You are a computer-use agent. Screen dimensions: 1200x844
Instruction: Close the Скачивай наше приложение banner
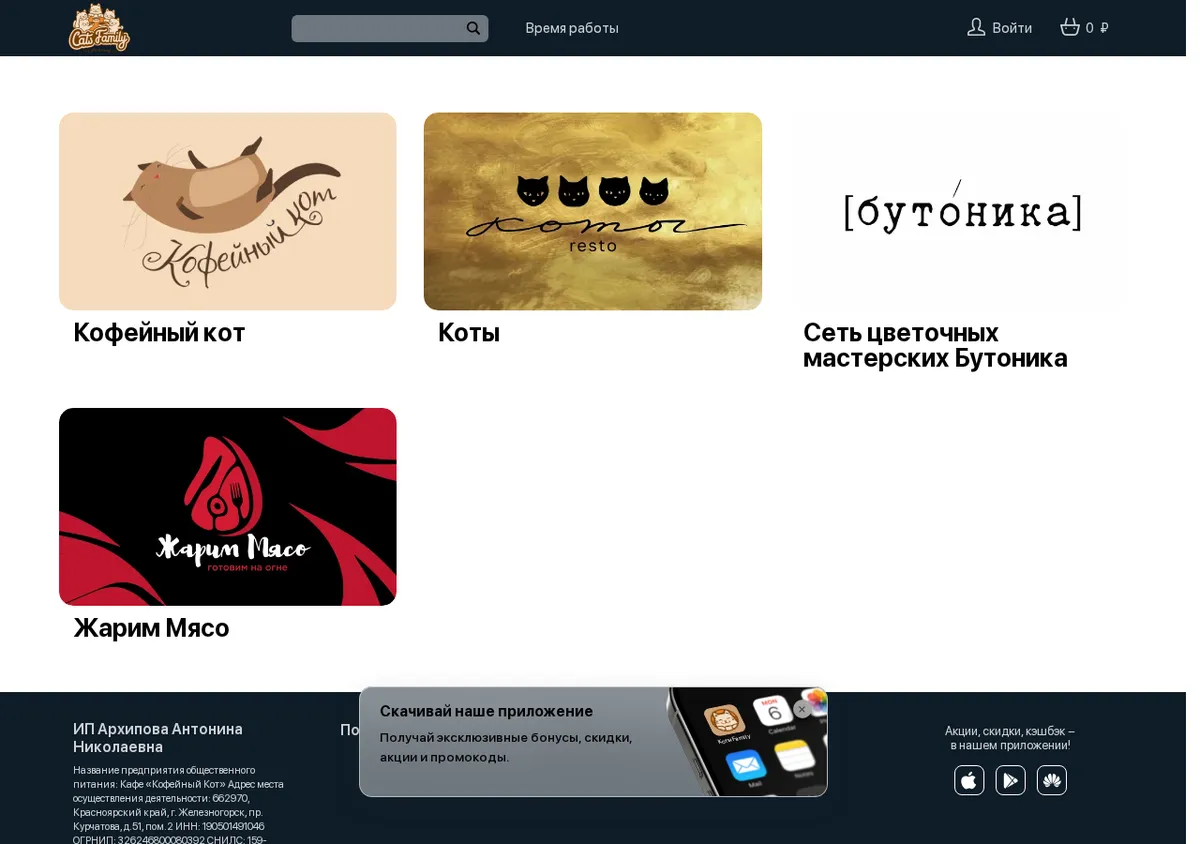click(x=802, y=709)
